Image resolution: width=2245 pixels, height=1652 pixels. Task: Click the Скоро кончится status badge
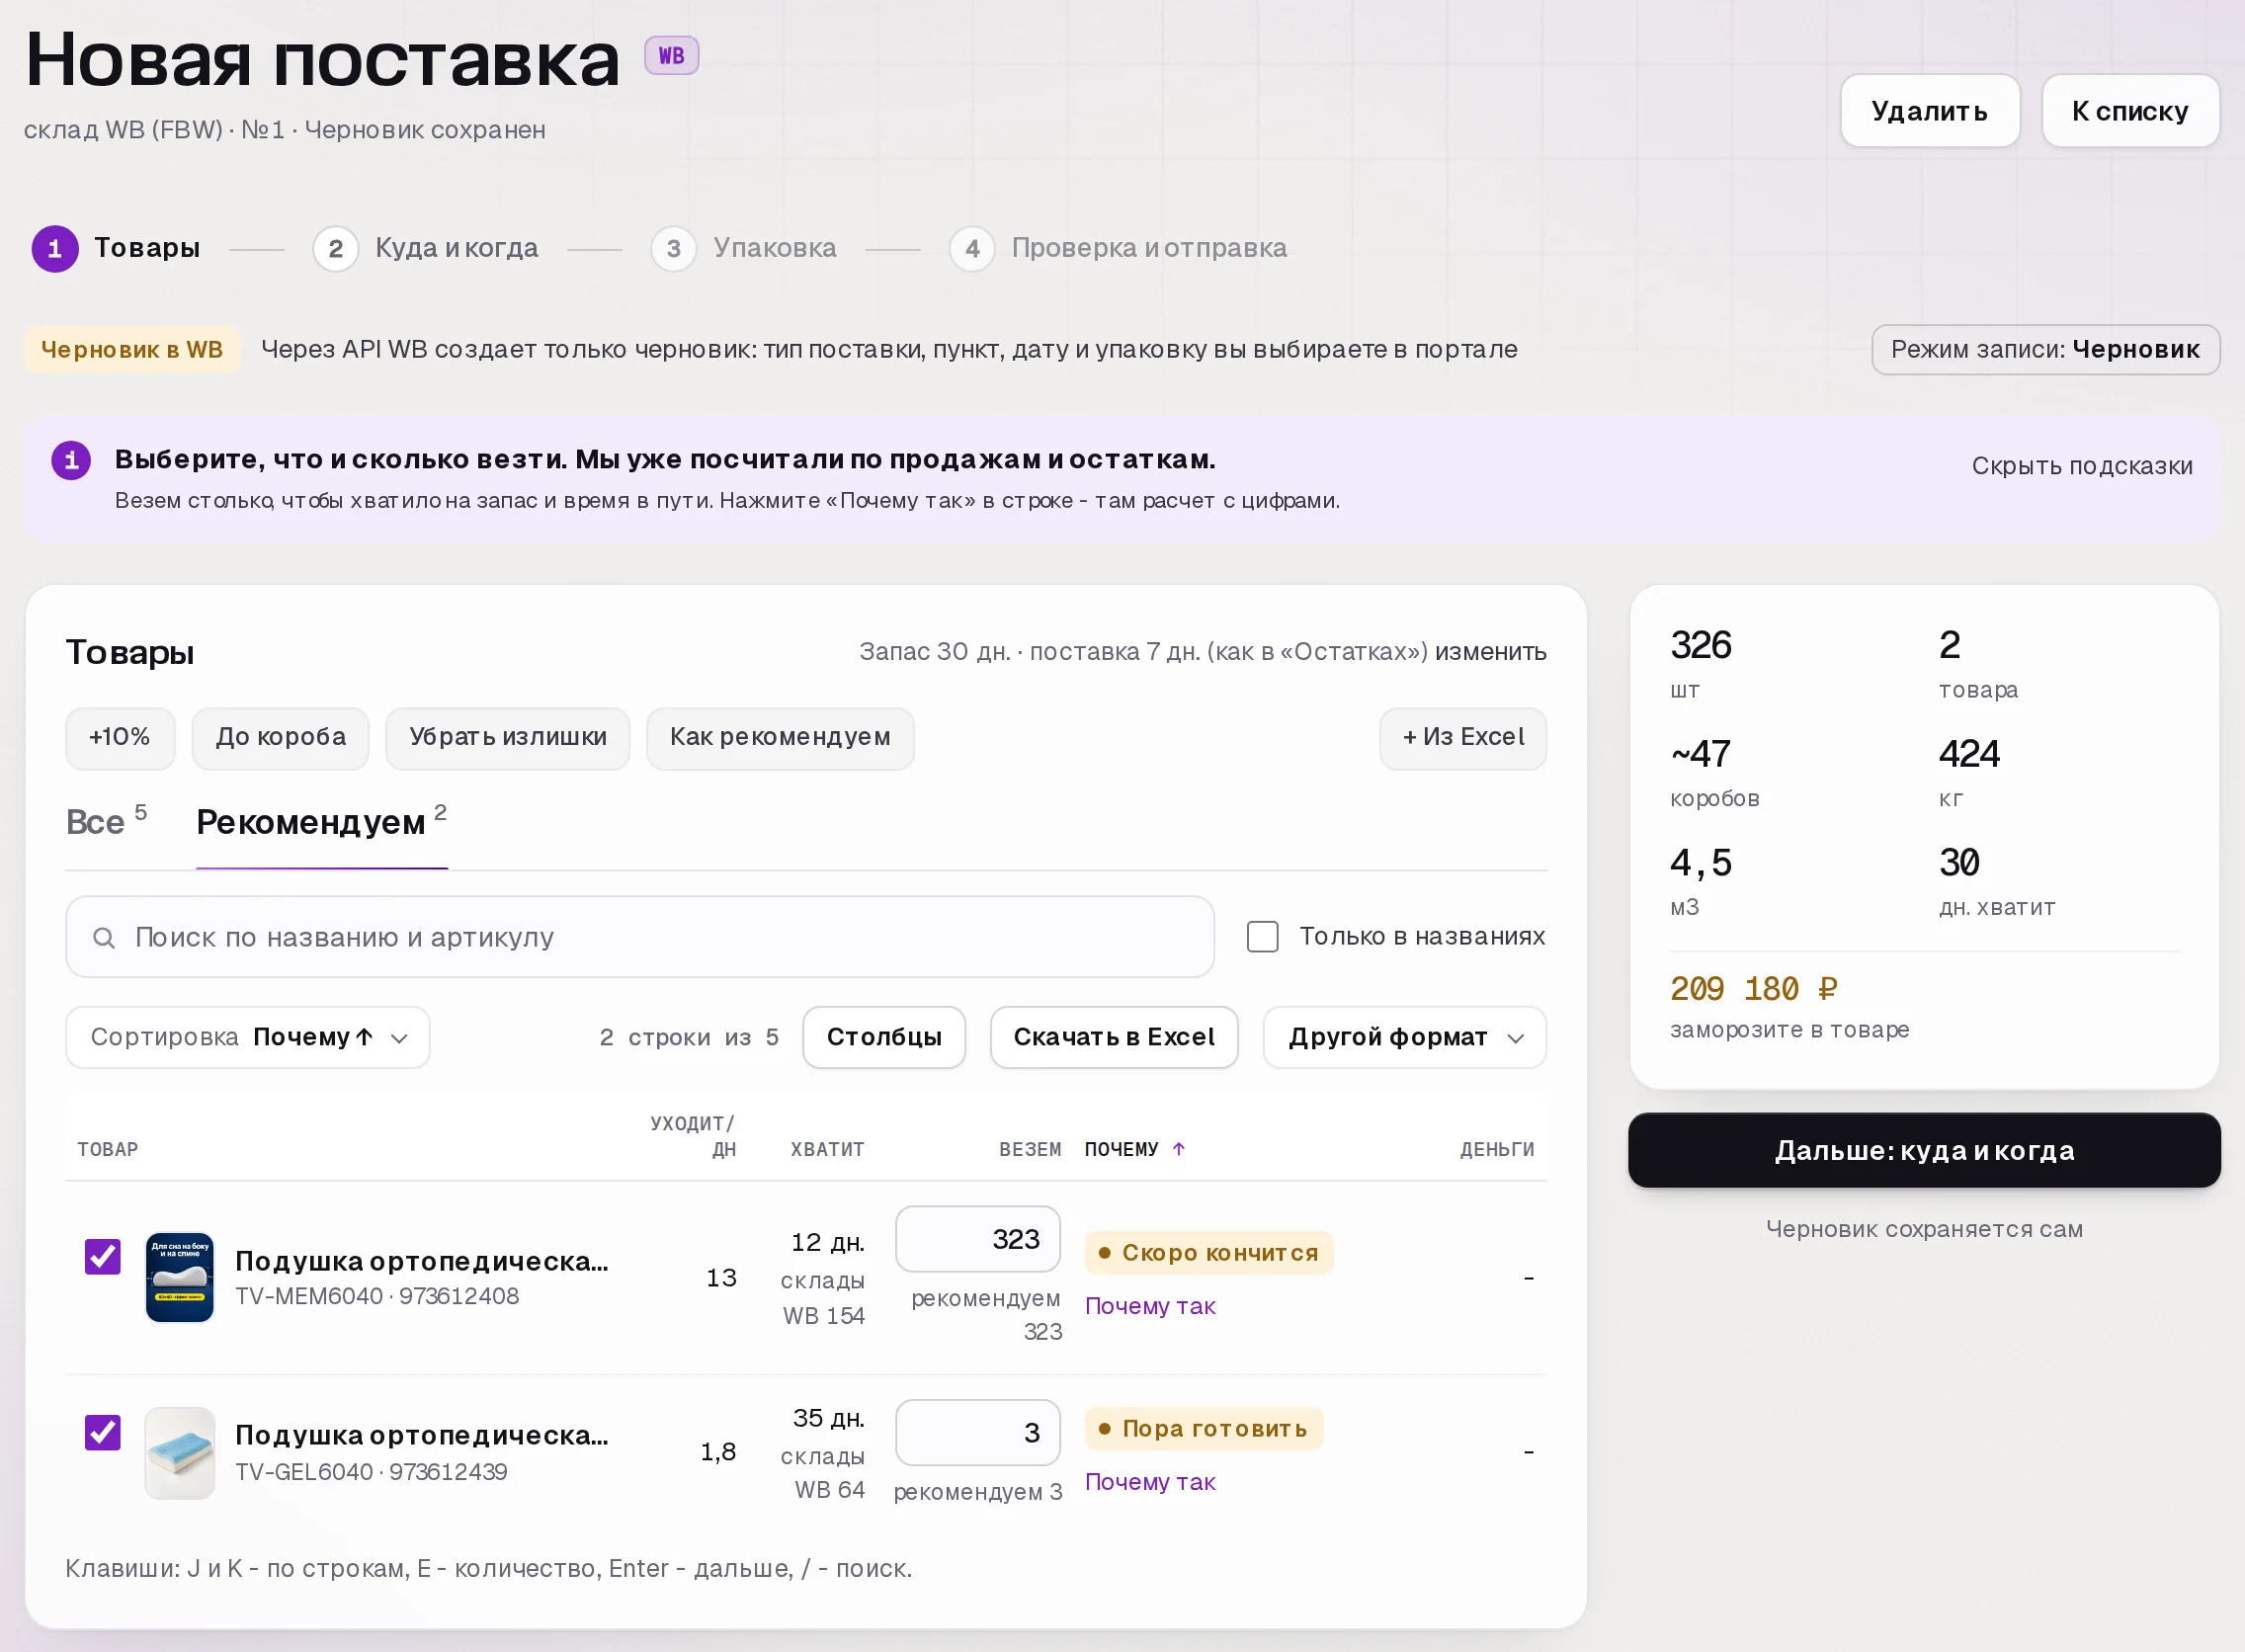(1209, 1253)
